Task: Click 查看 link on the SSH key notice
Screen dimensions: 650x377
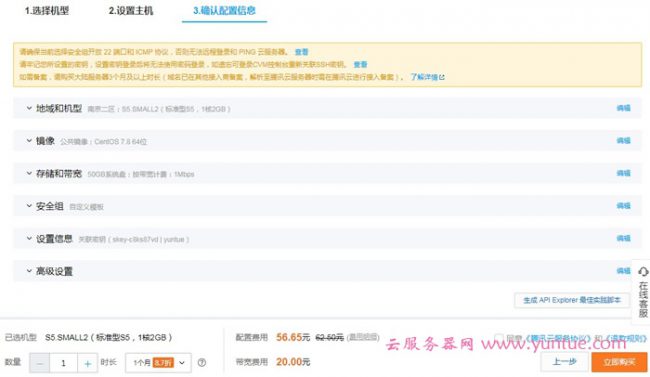Action: point(360,64)
